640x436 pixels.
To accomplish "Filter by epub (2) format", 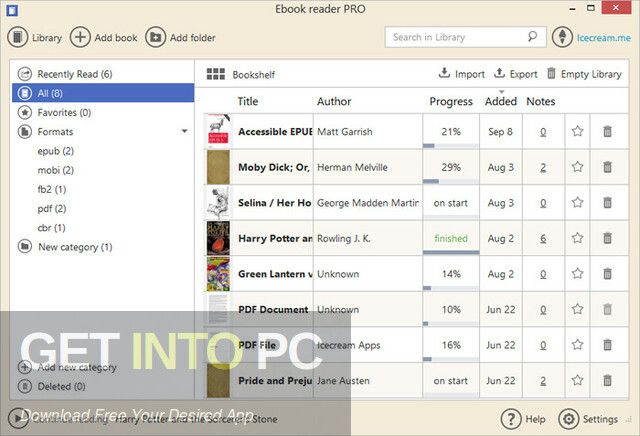I will coord(56,151).
